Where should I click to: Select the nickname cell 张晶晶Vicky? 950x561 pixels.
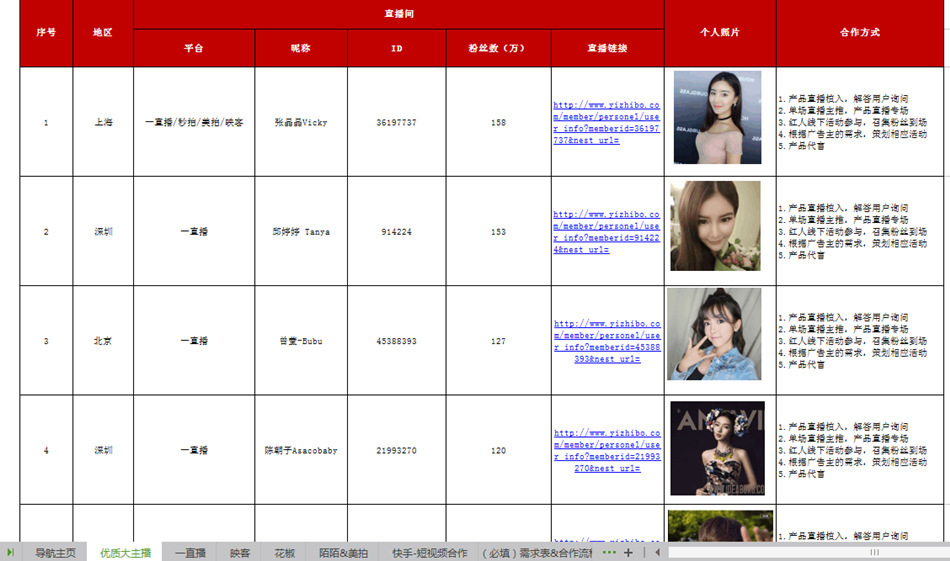(301, 122)
